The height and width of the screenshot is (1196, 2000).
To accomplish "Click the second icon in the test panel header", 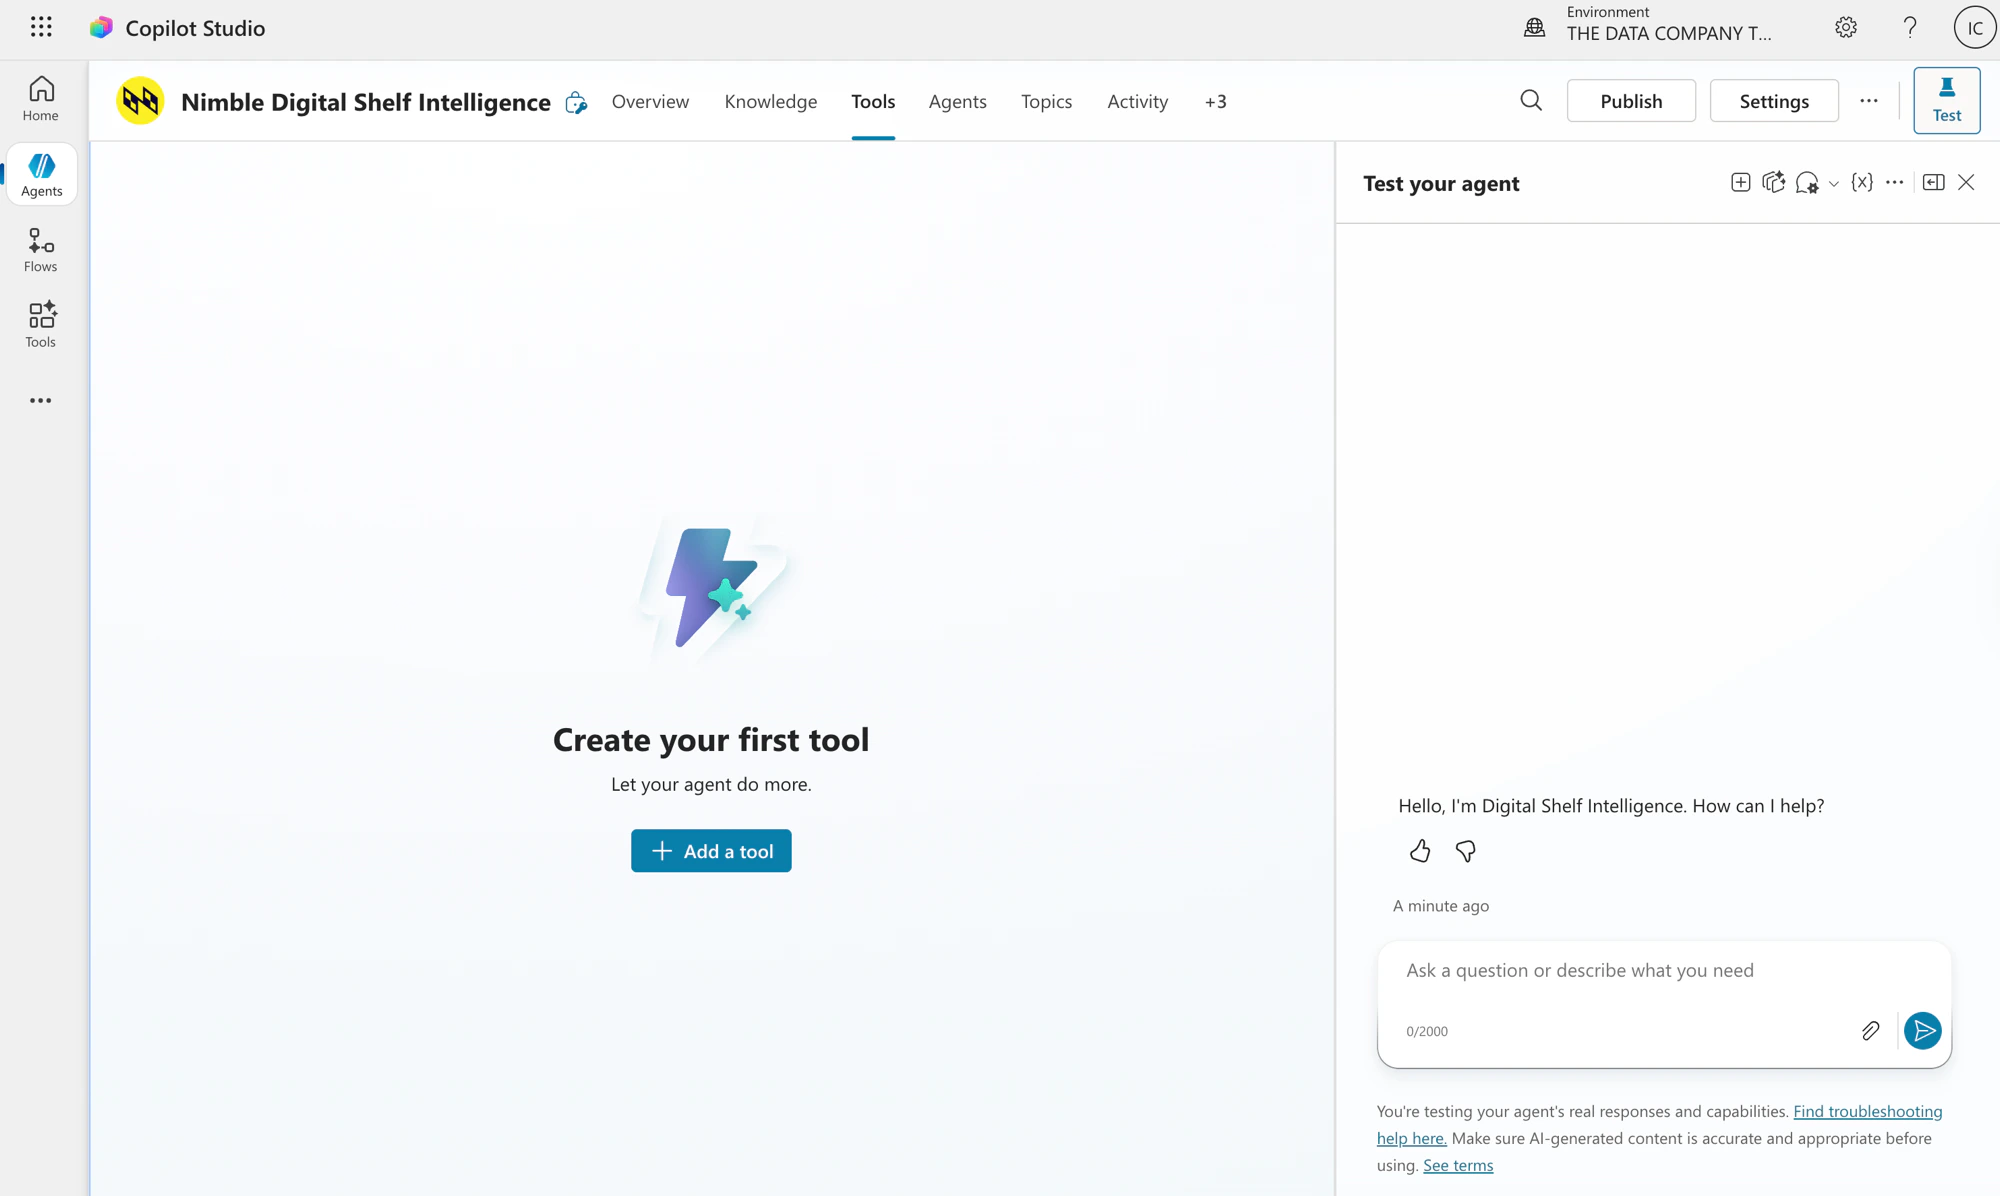I will point(1774,182).
